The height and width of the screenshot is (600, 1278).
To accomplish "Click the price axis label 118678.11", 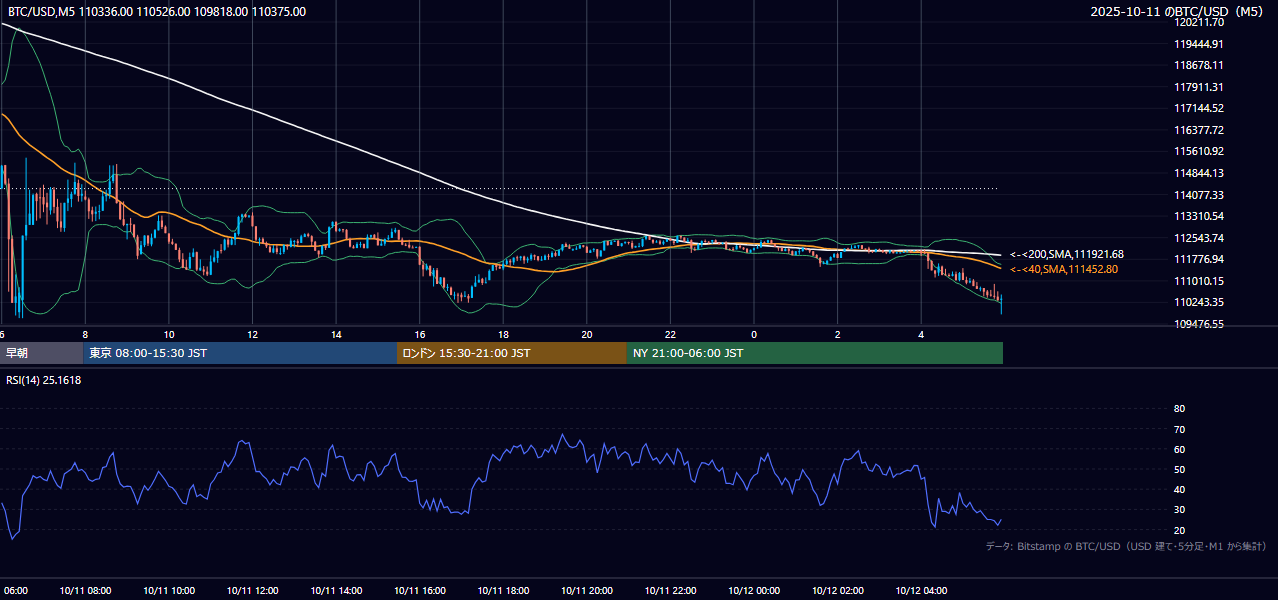I will [1198, 65].
